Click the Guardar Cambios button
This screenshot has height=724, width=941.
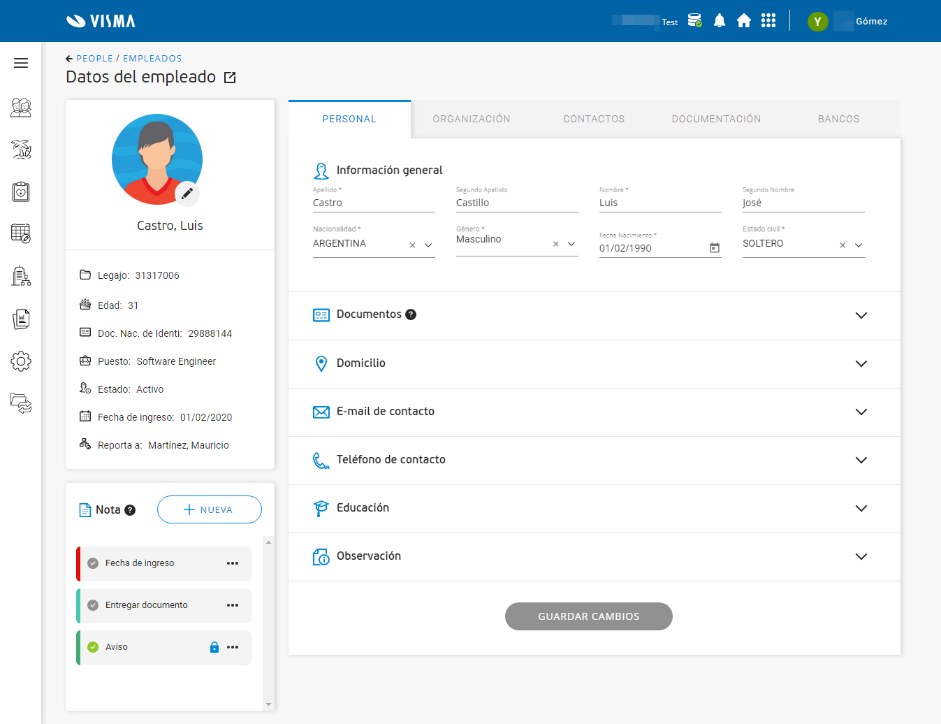[588, 616]
